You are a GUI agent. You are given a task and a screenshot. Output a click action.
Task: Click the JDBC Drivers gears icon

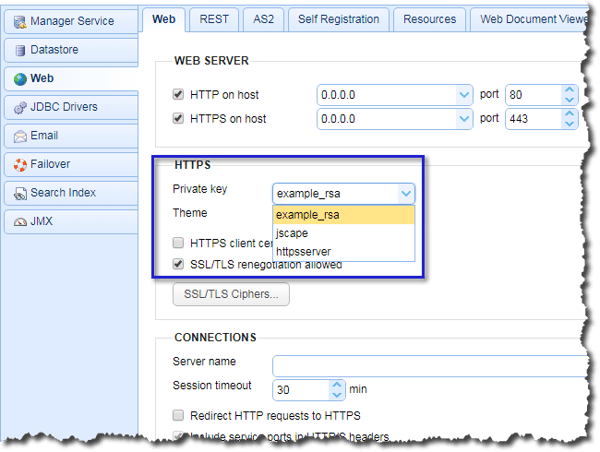coord(20,108)
